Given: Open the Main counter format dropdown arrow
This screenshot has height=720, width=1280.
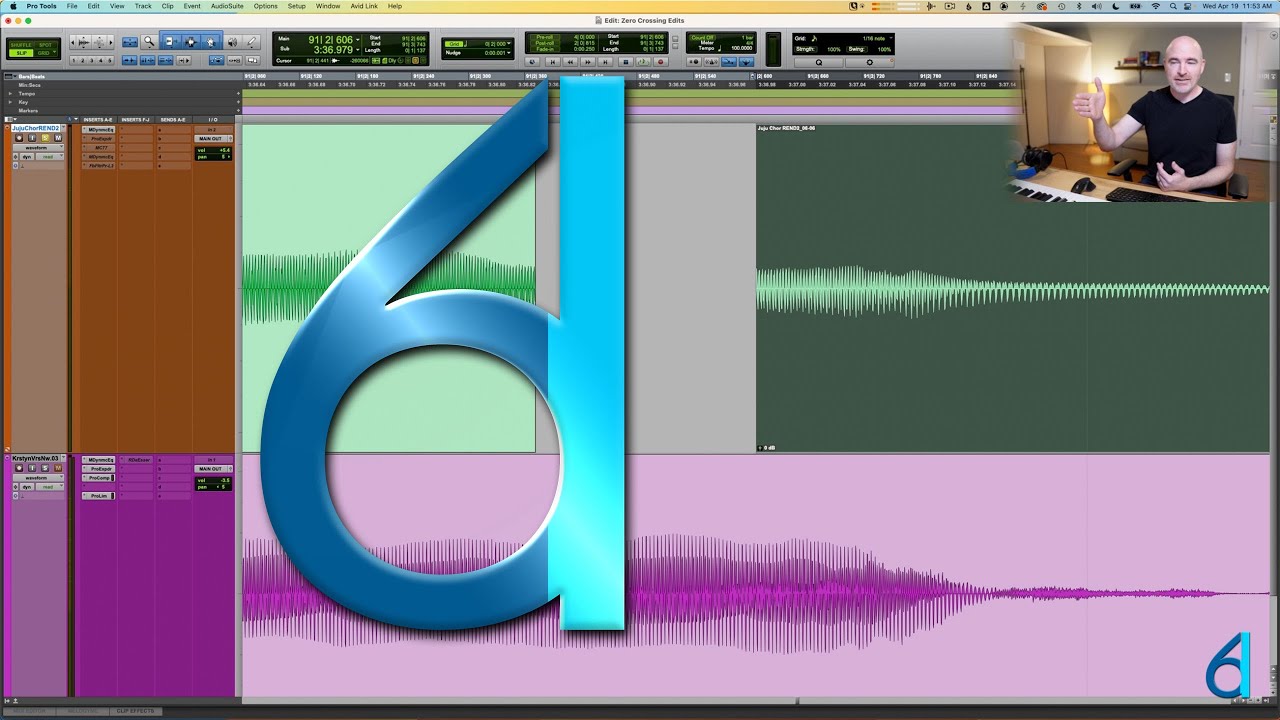Looking at the screenshot, I should 358,40.
